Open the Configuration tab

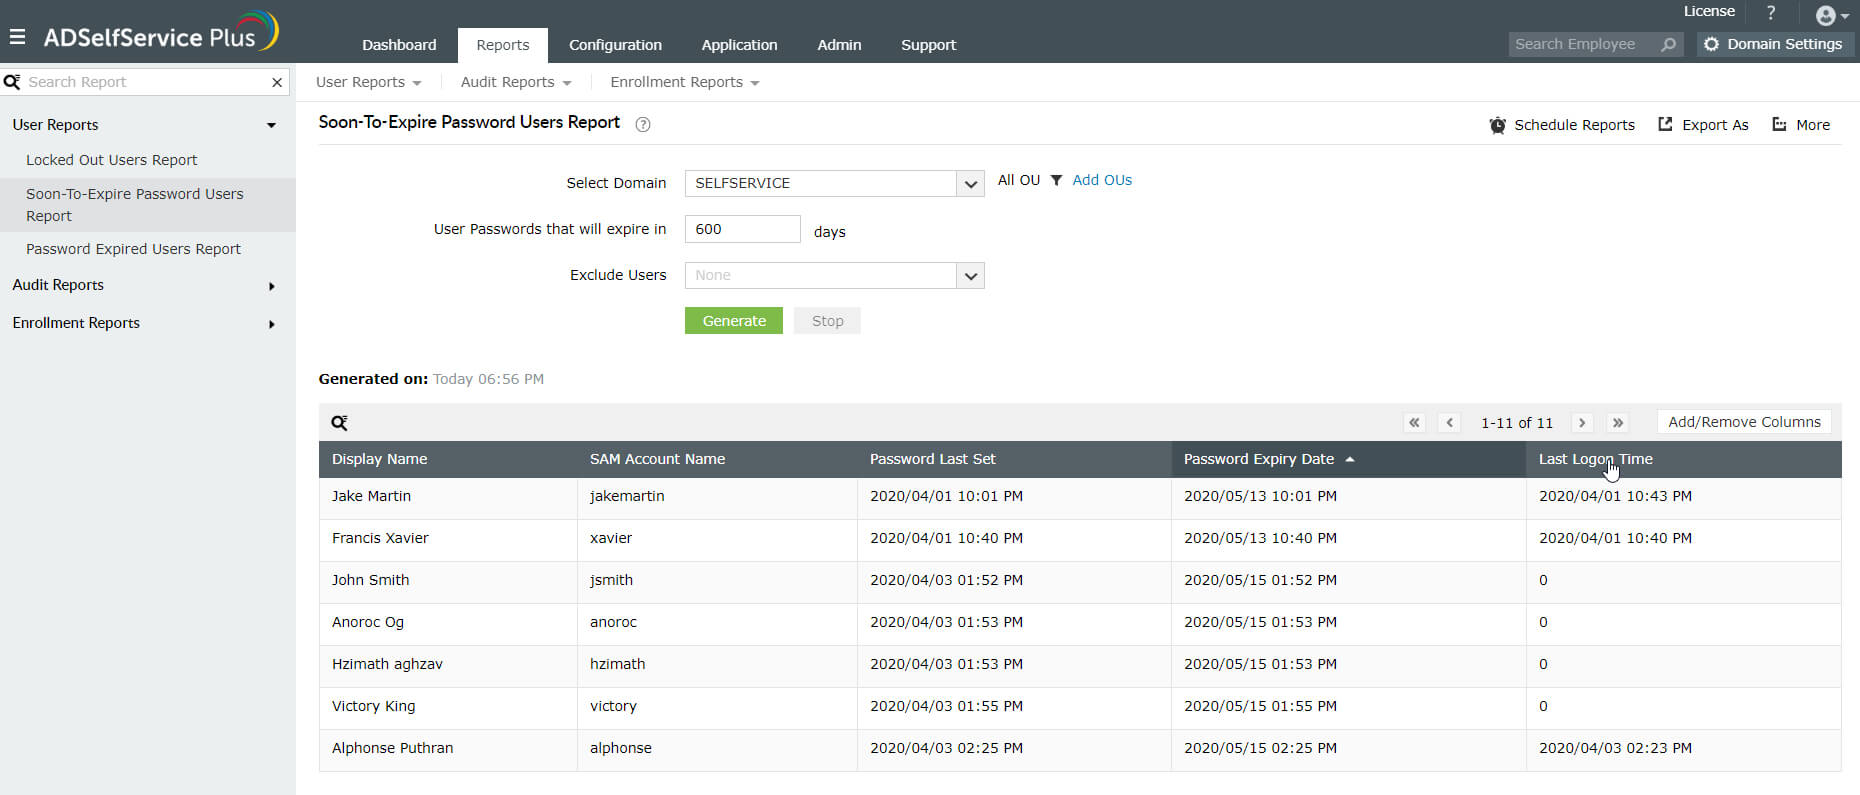(x=615, y=45)
